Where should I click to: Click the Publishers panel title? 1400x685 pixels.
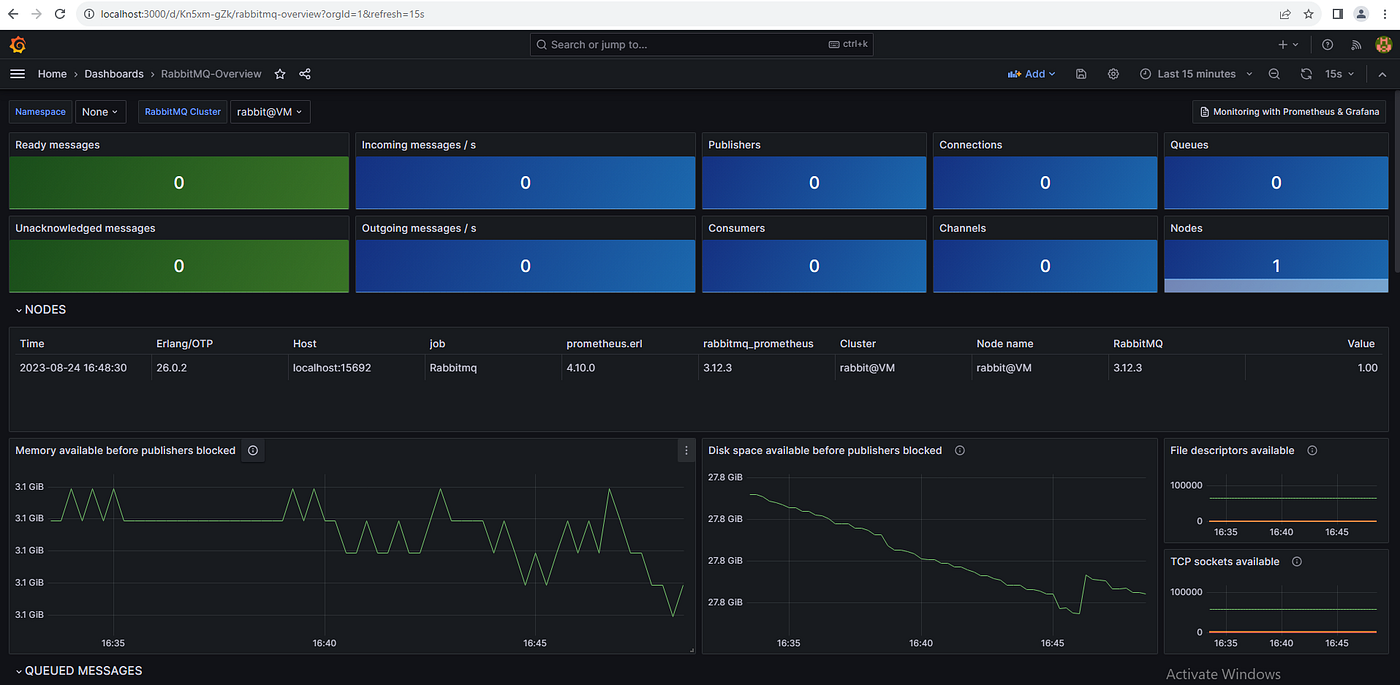click(734, 145)
